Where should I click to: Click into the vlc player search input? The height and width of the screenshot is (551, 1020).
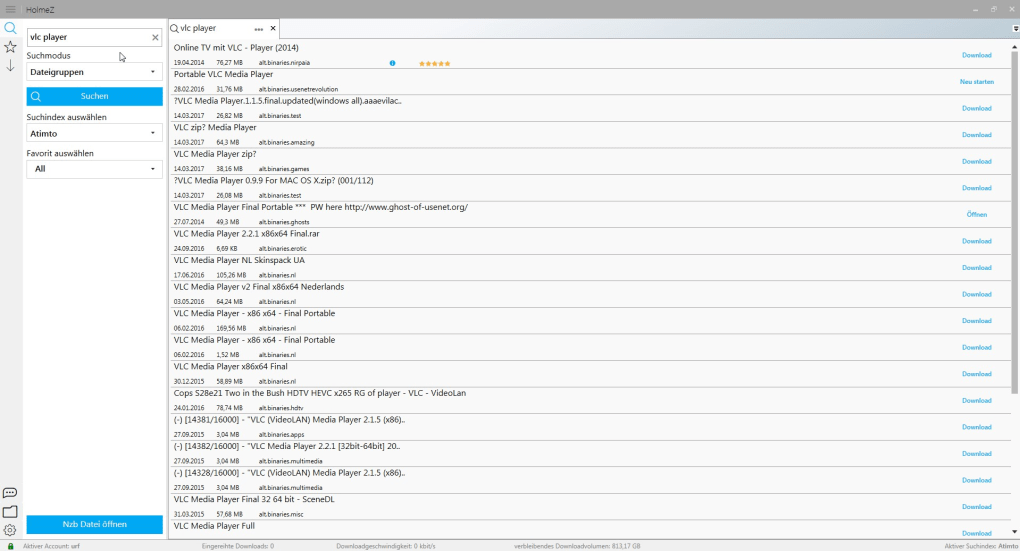coord(88,37)
